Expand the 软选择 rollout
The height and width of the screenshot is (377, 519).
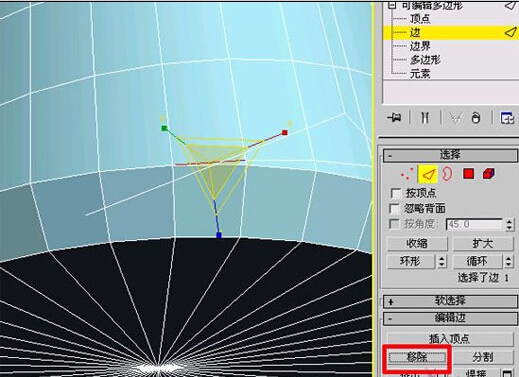450,301
